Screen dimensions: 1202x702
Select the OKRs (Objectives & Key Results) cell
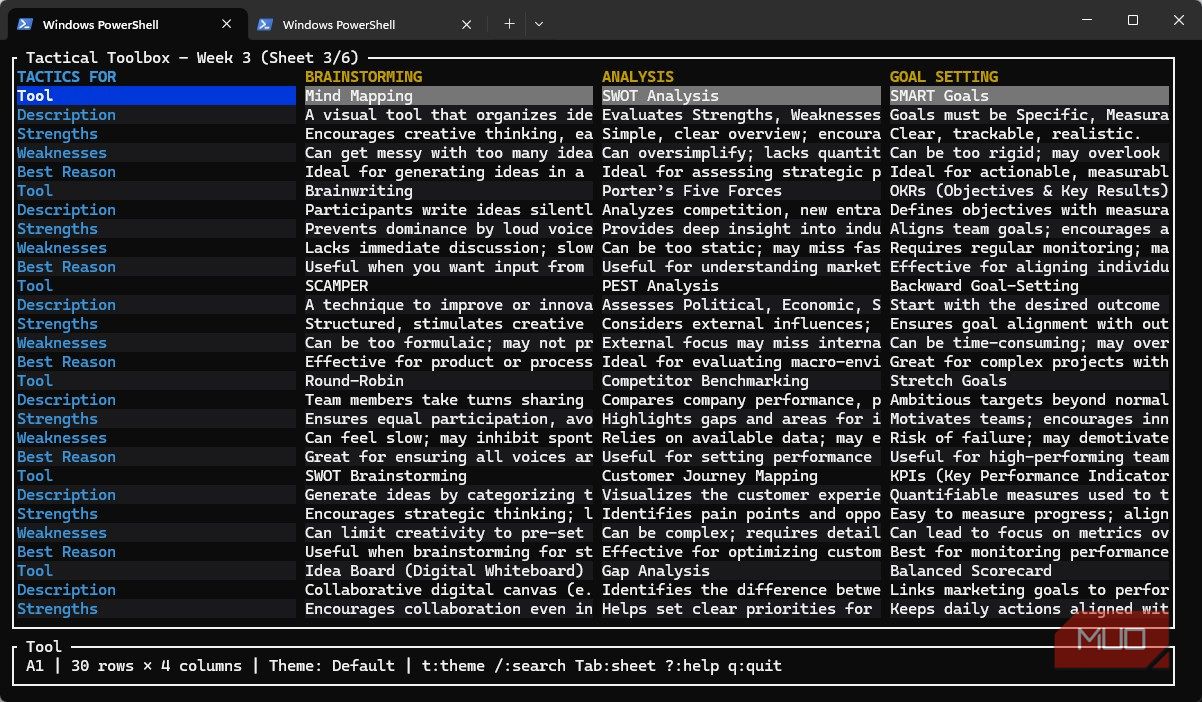[x=1029, y=191]
